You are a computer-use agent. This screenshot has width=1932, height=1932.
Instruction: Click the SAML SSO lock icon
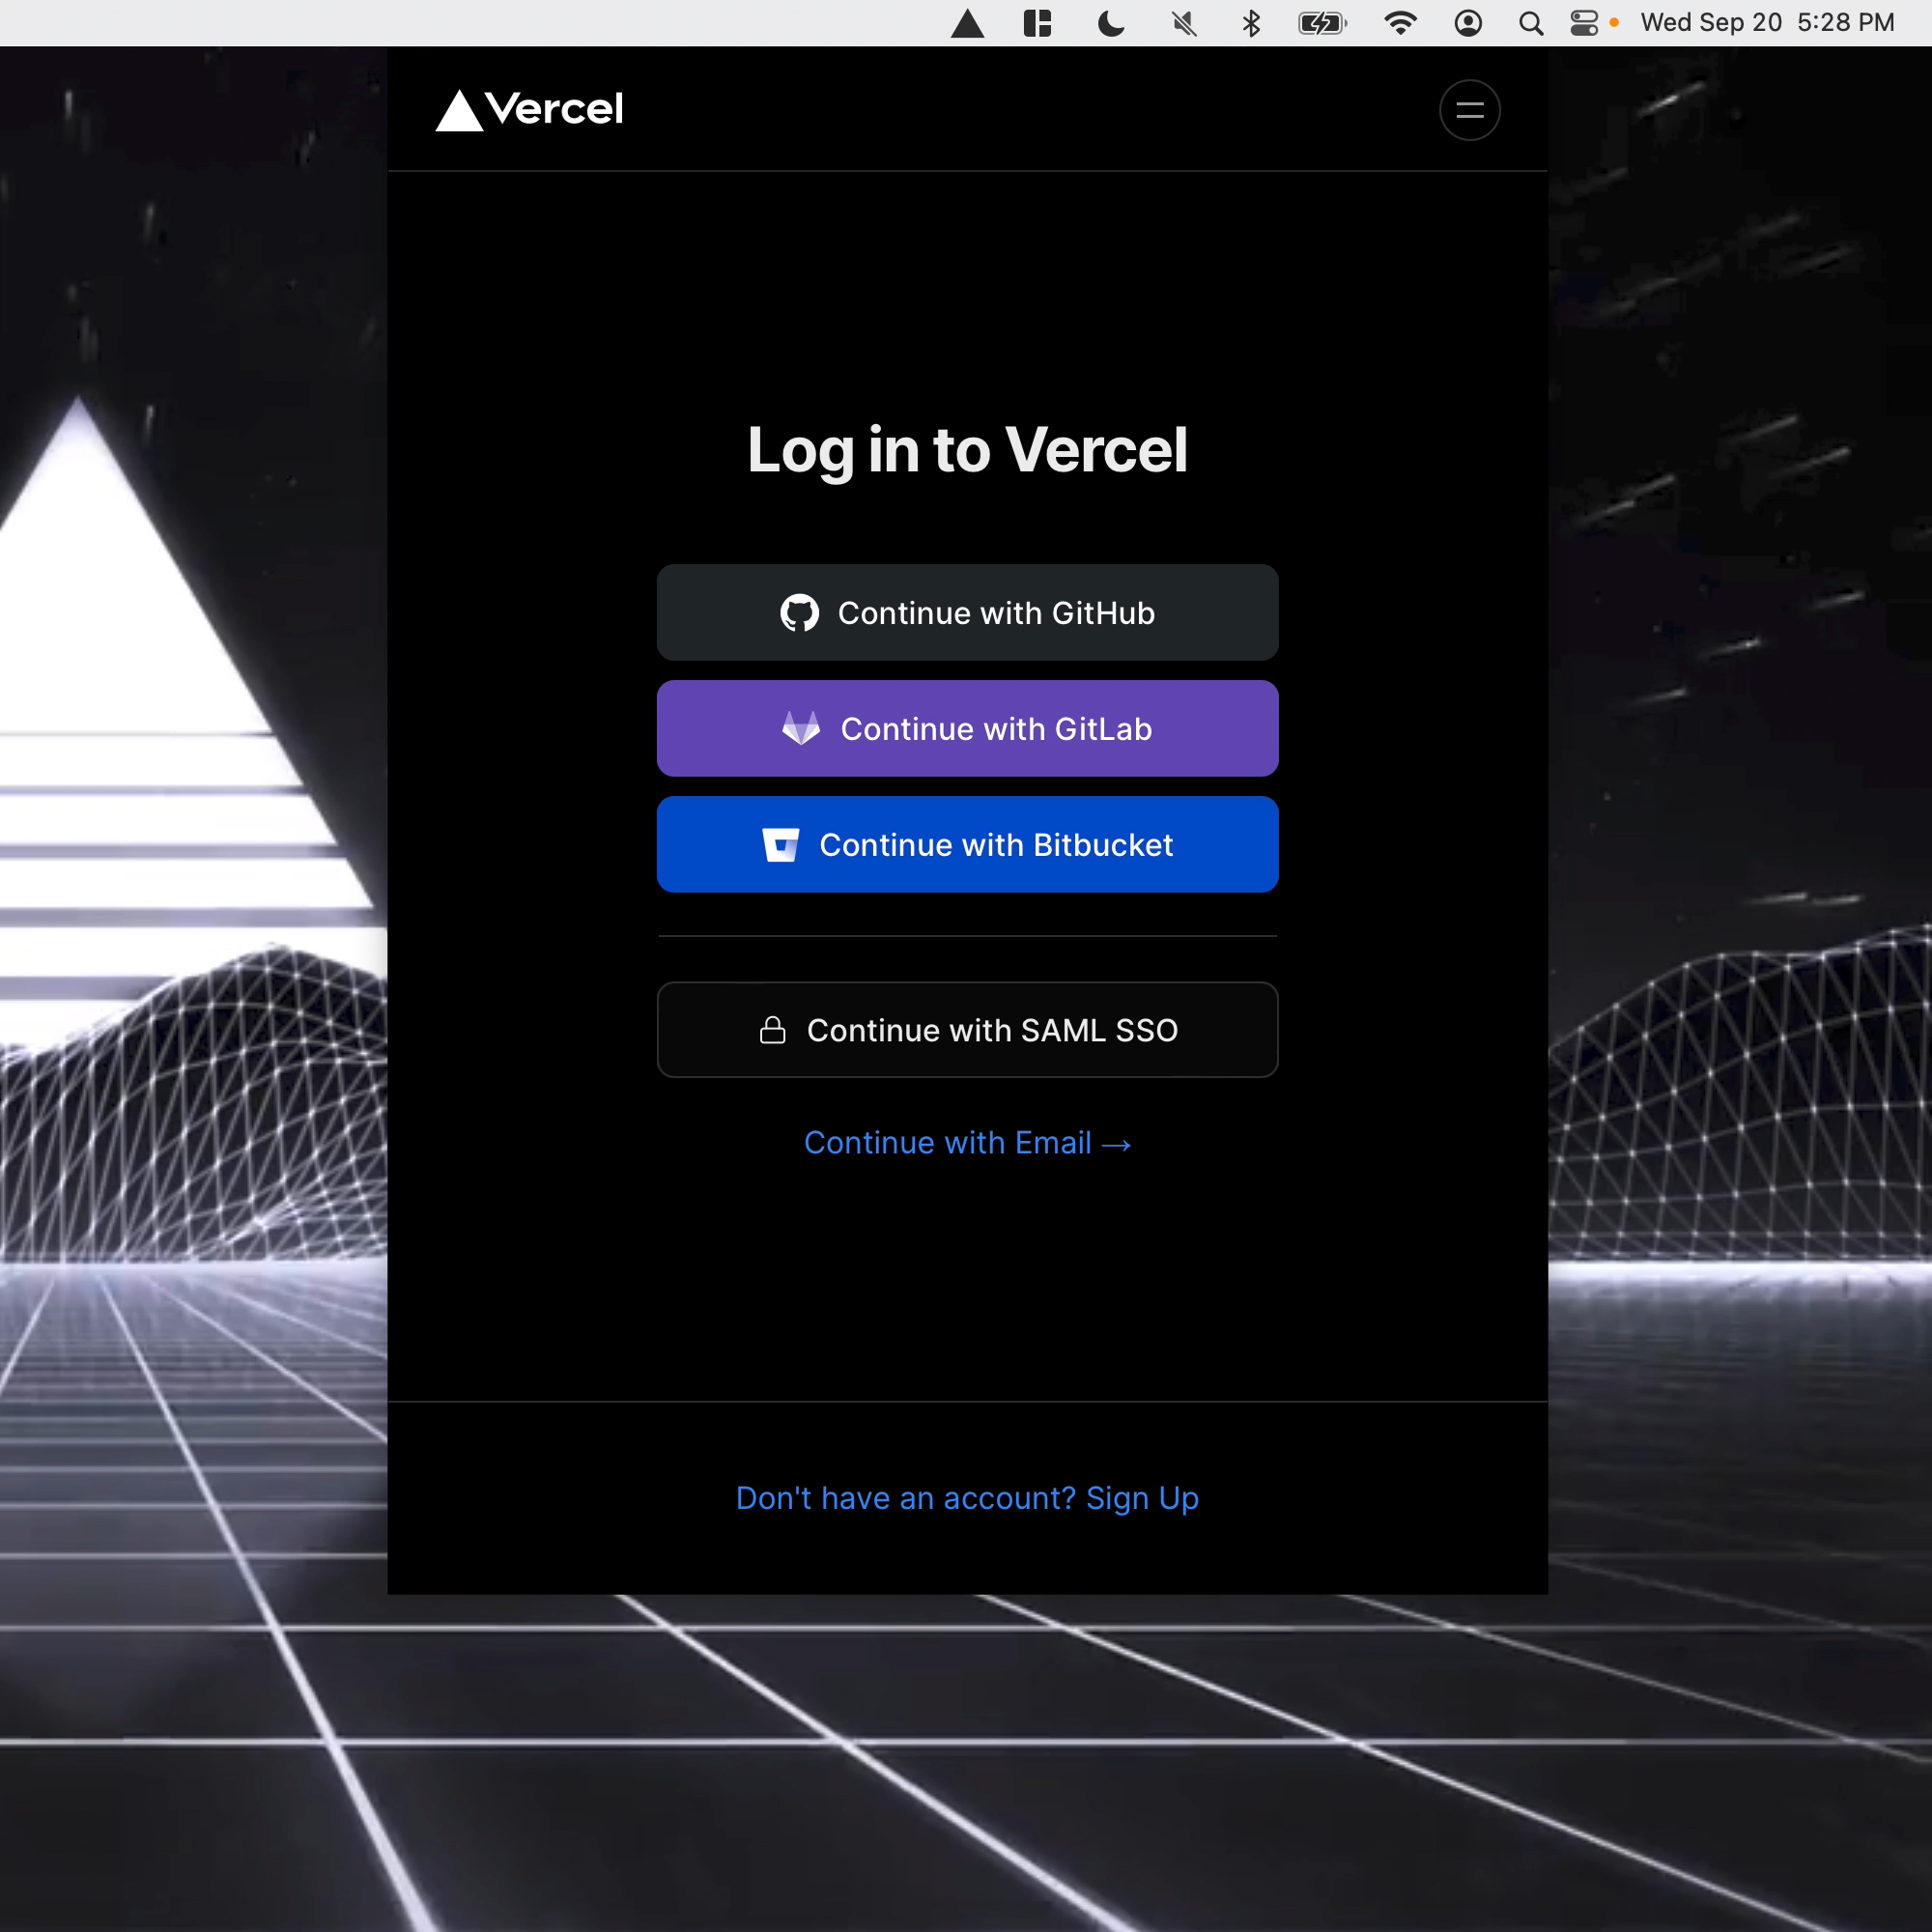point(770,1030)
